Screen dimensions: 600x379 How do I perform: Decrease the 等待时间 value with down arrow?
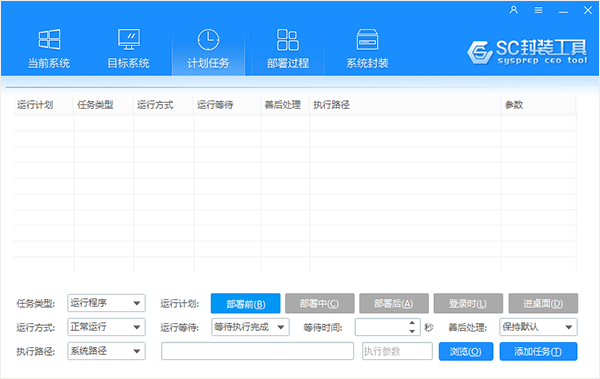pos(412,332)
